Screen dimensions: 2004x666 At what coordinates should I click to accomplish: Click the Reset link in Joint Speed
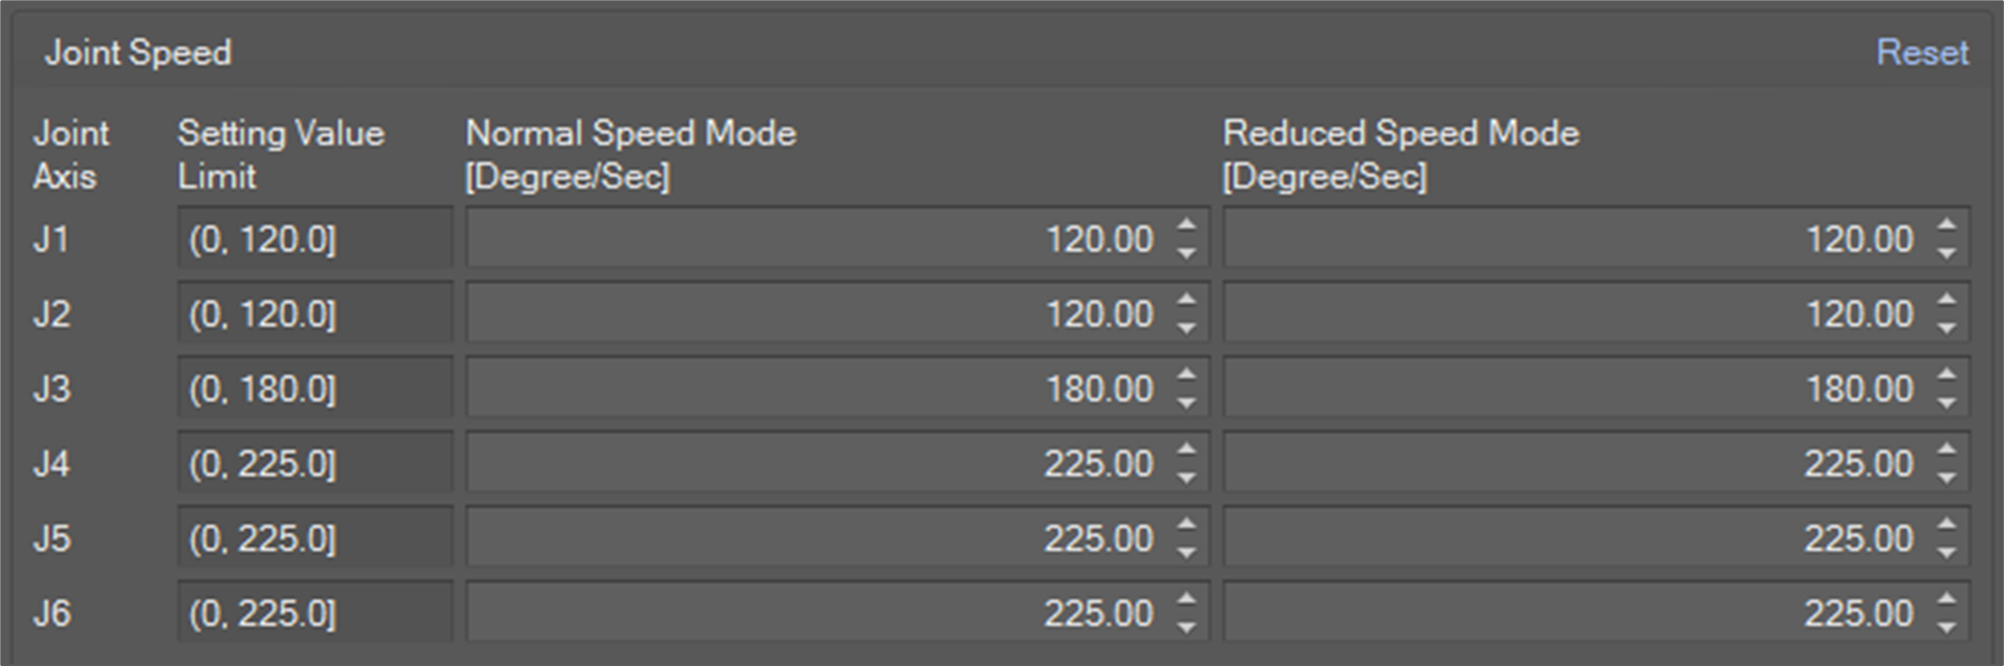(1921, 52)
